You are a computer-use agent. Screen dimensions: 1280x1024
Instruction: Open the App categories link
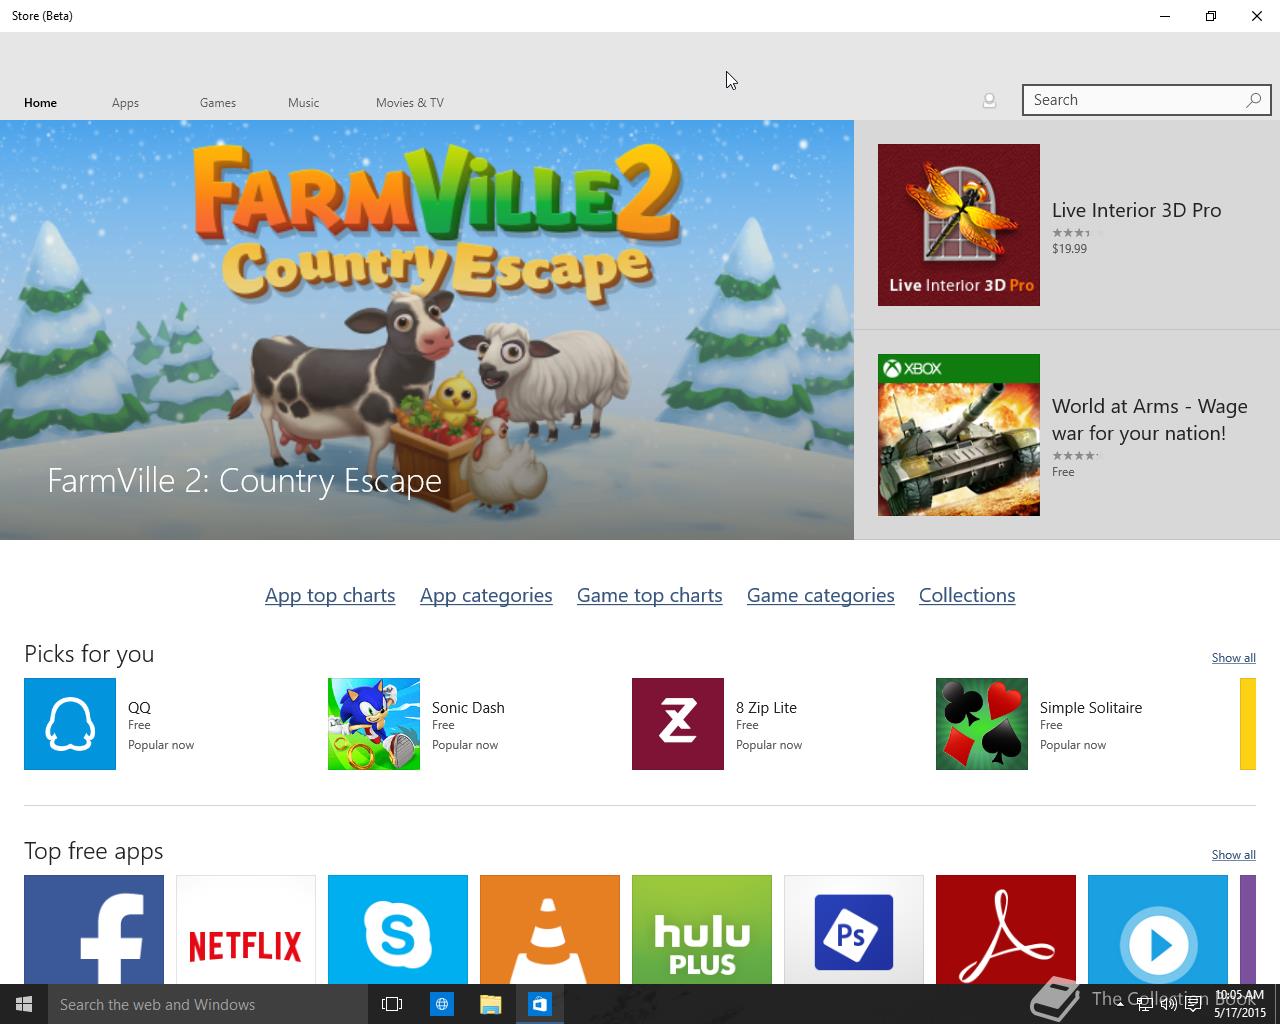(x=486, y=595)
